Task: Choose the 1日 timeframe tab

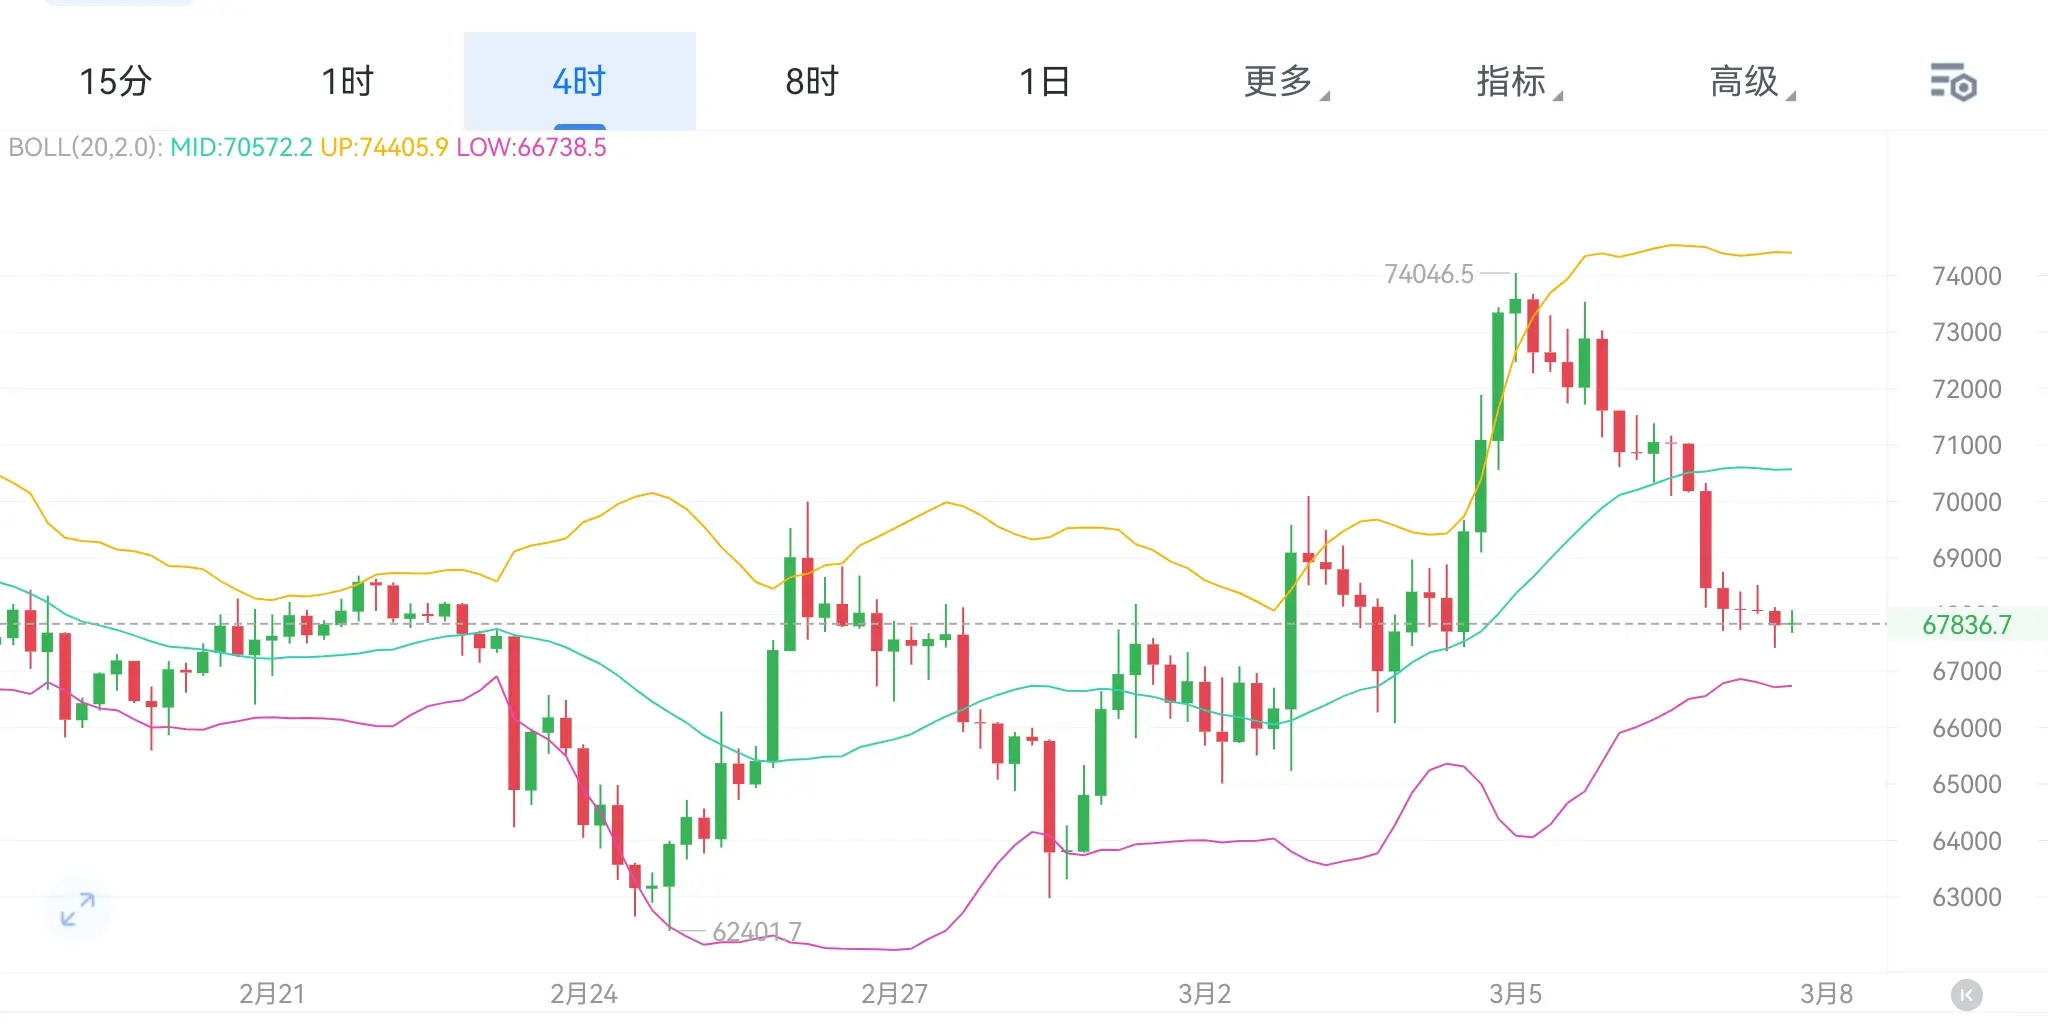Action: pos(1044,82)
